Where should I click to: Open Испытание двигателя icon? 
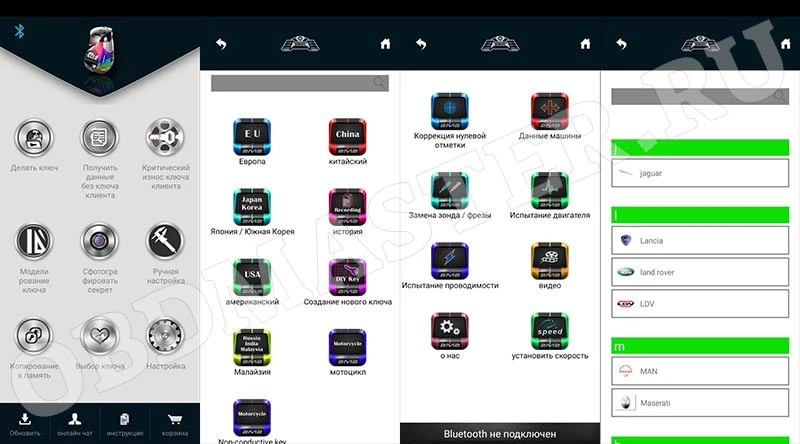(x=549, y=190)
